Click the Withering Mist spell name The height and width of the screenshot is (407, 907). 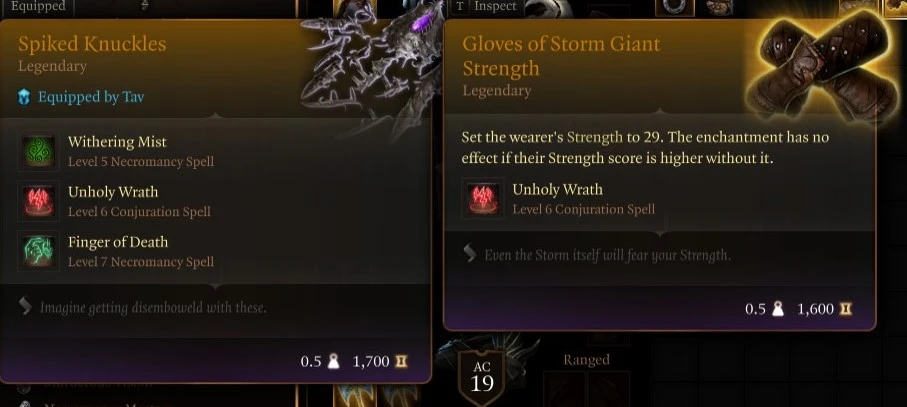point(117,142)
